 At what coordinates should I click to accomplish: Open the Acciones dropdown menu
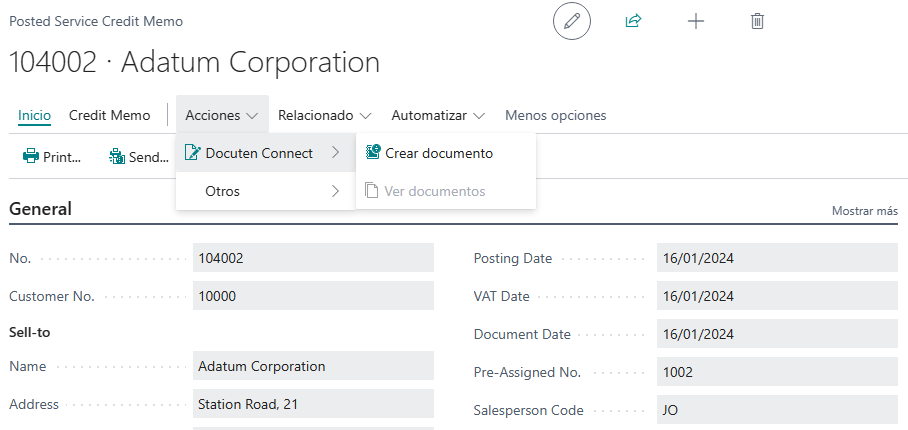tap(221, 115)
